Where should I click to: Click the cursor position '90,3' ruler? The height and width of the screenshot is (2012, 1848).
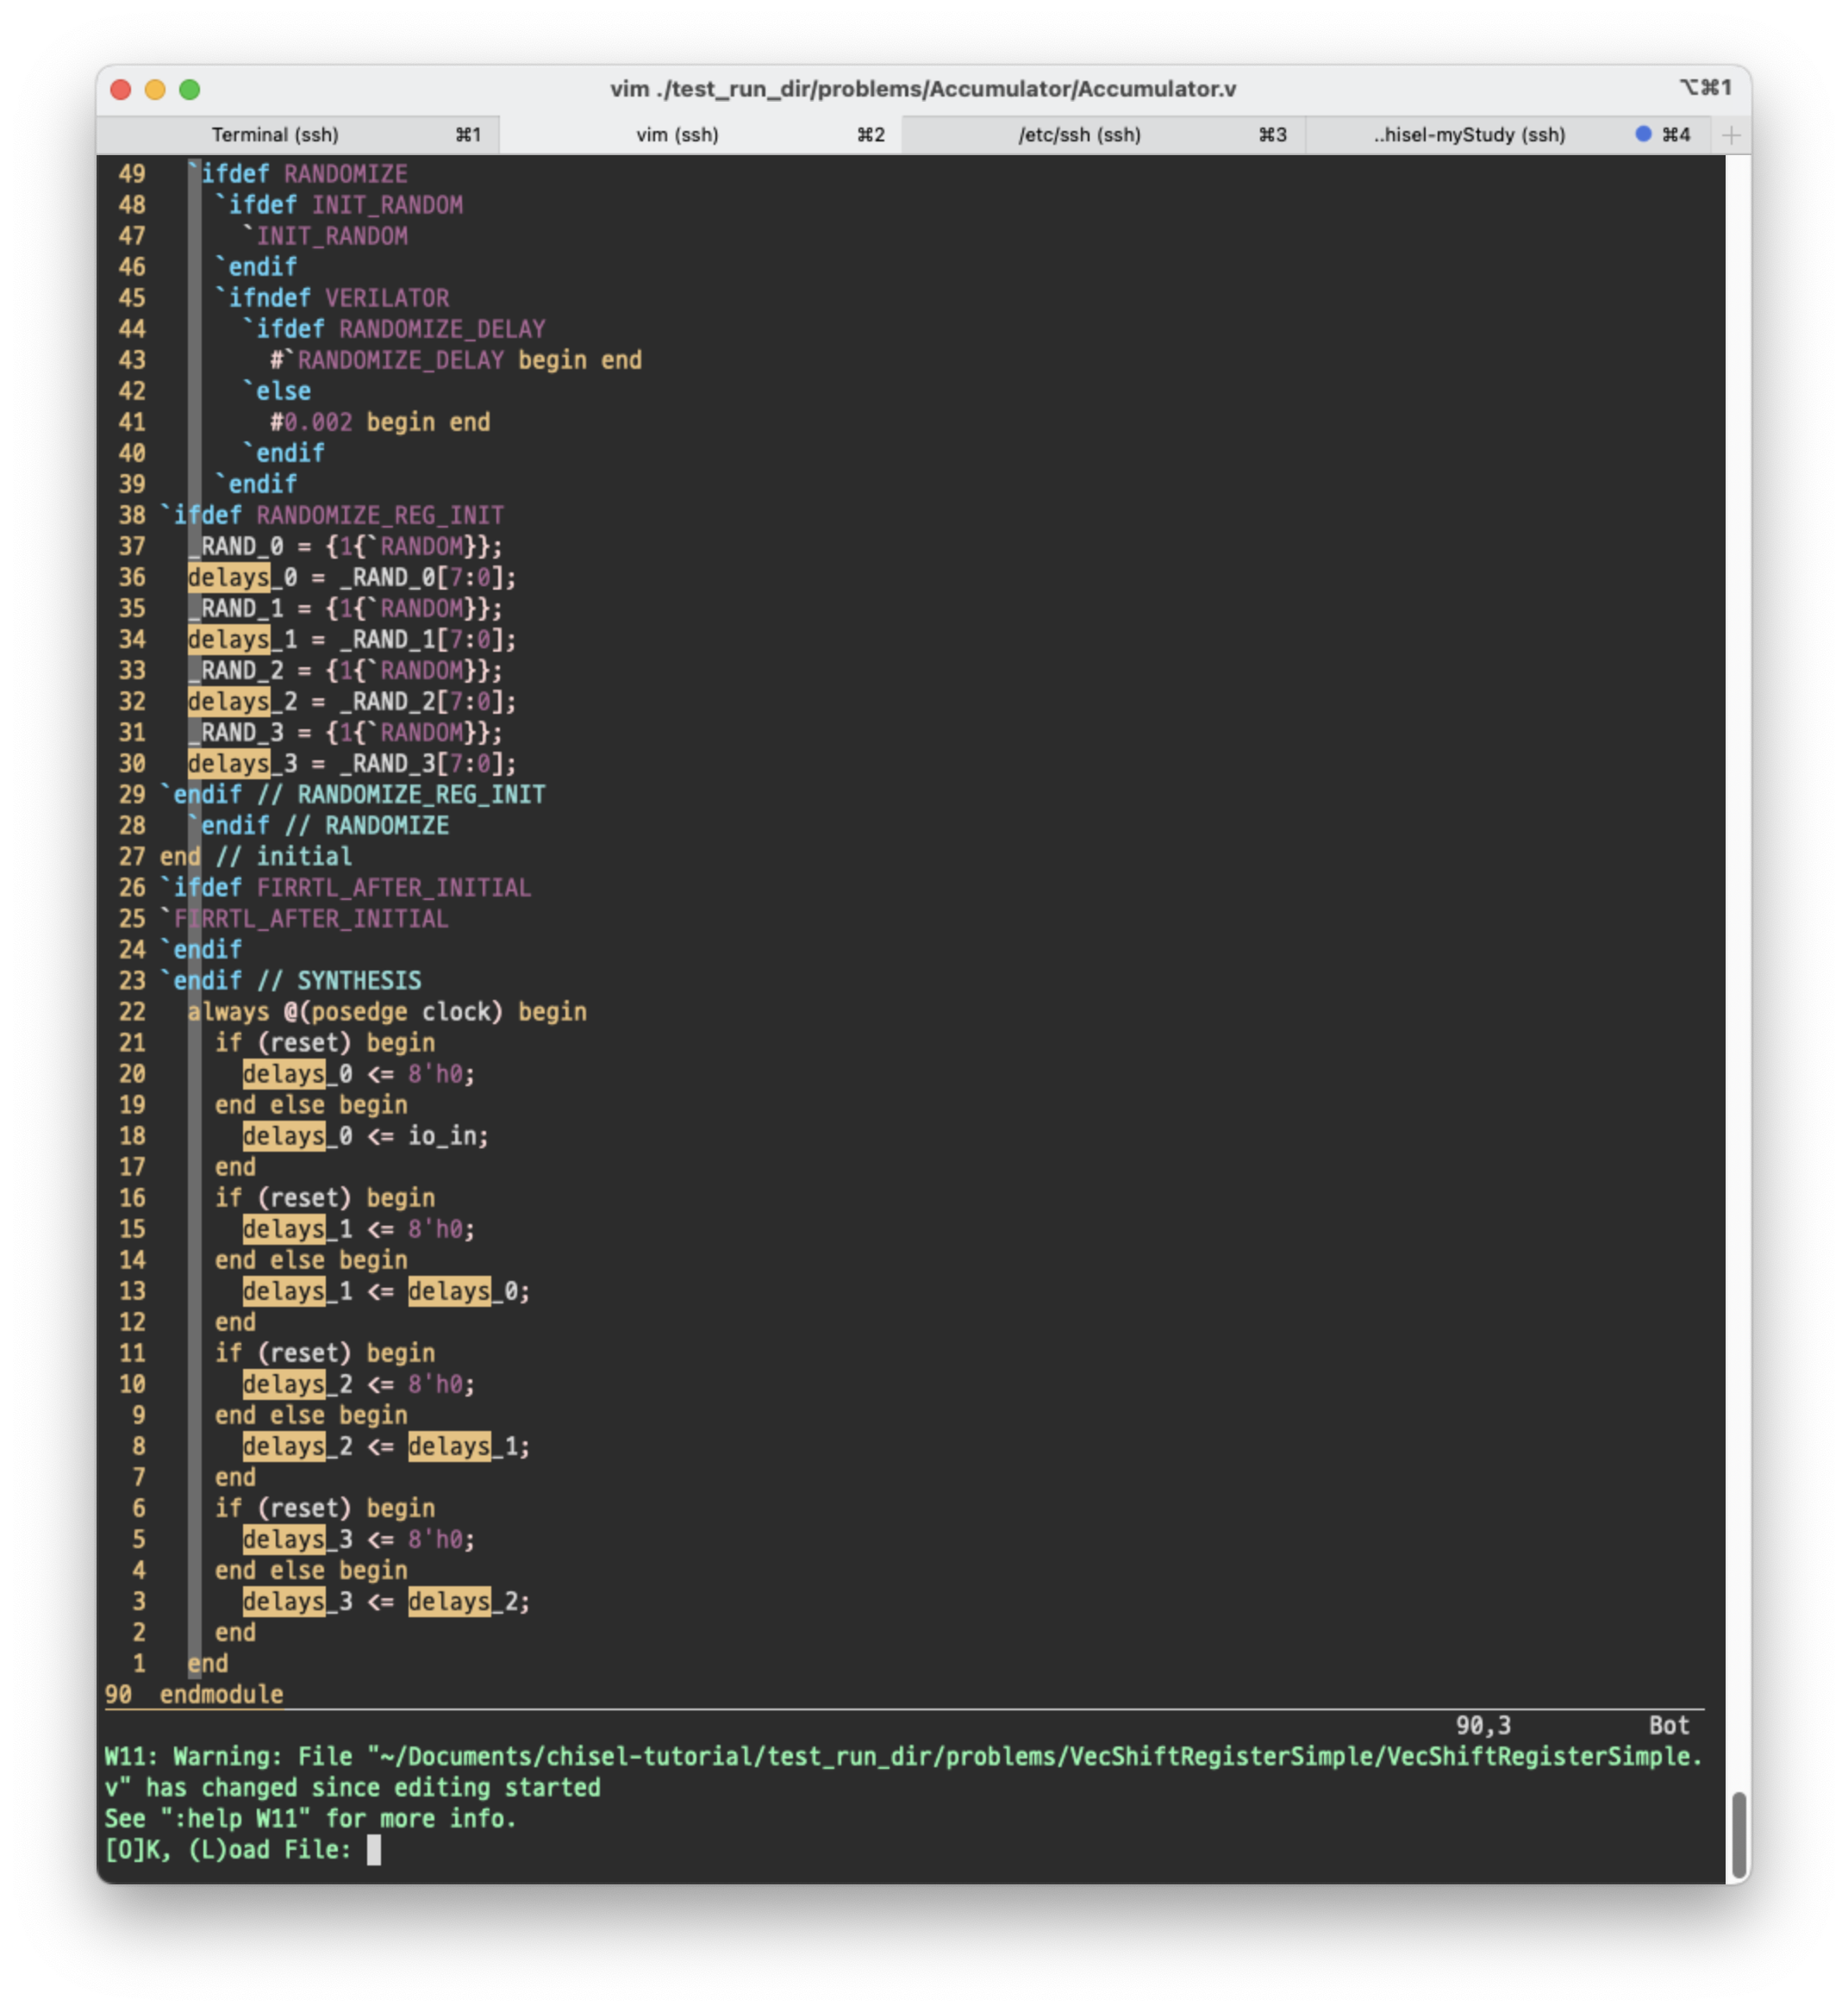(x=1483, y=1726)
